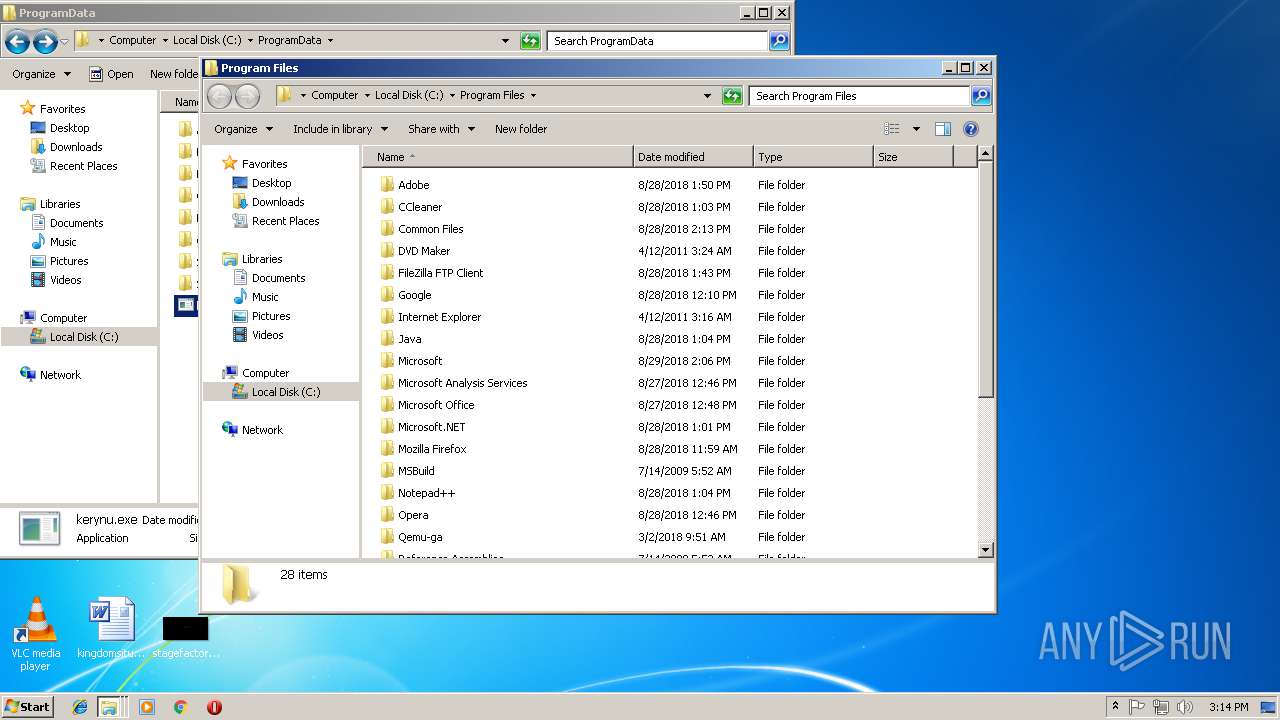Open media player taskbar icon
Viewport: 1280px width, 720px height.
[146, 707]
